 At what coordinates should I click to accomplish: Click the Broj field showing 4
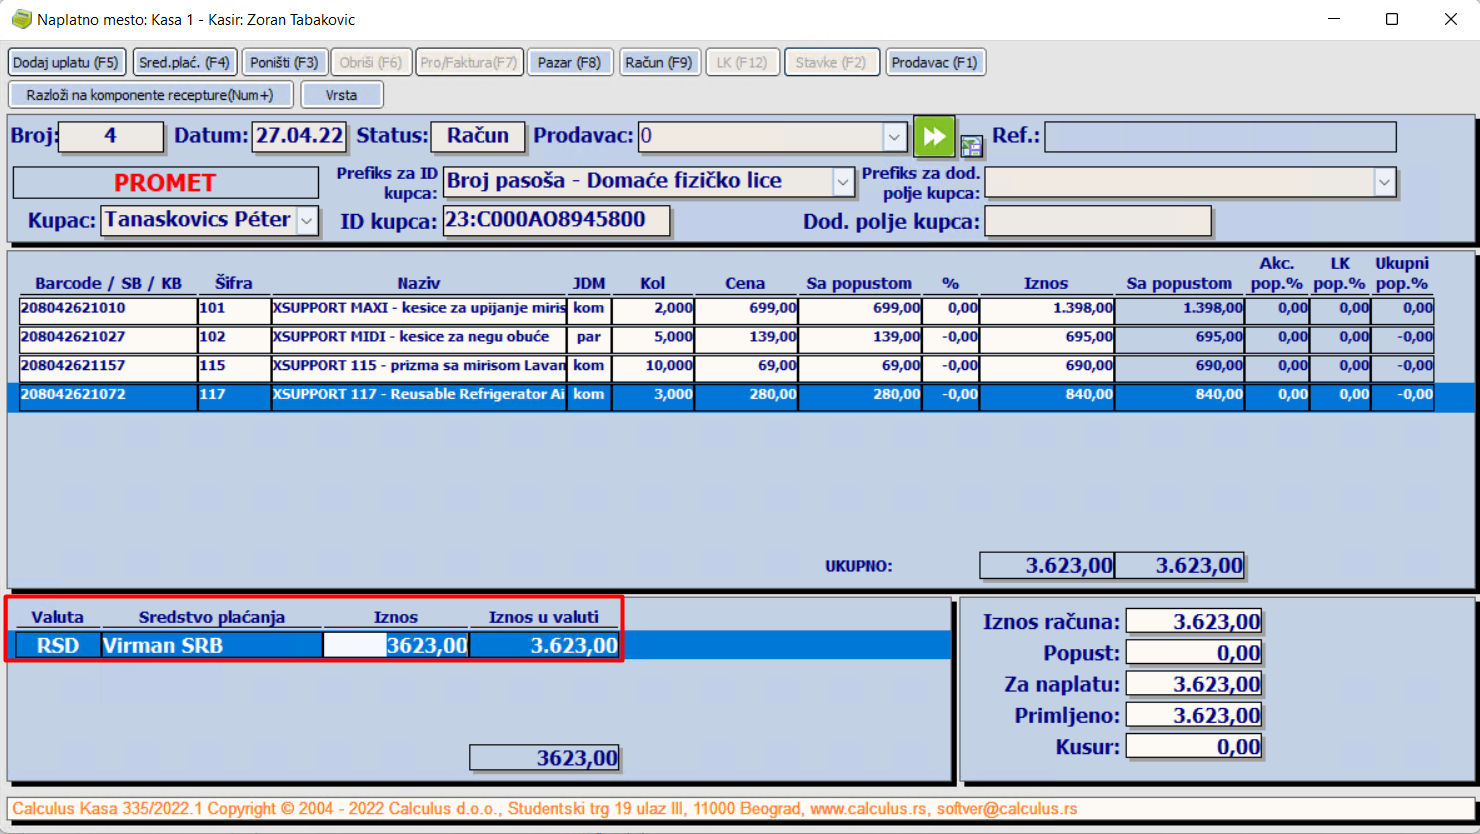point(111,136)
